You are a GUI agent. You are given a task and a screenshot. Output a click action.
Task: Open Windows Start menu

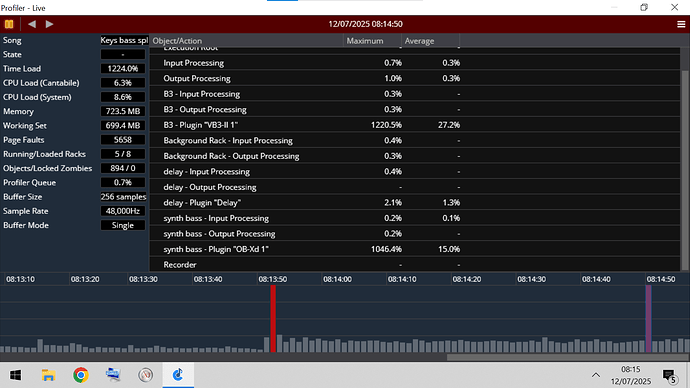tap(16, 375)
